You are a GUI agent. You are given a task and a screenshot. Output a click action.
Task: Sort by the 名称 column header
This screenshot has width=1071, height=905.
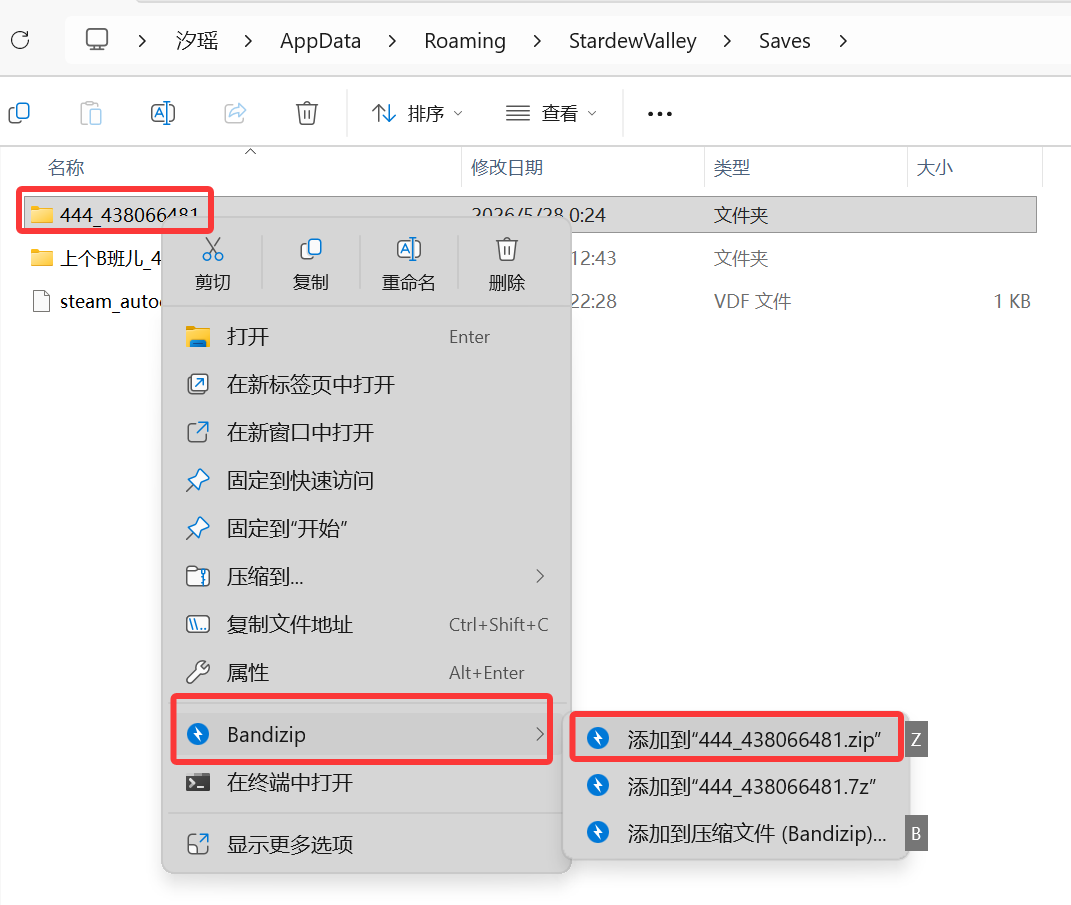click(66, 167)
